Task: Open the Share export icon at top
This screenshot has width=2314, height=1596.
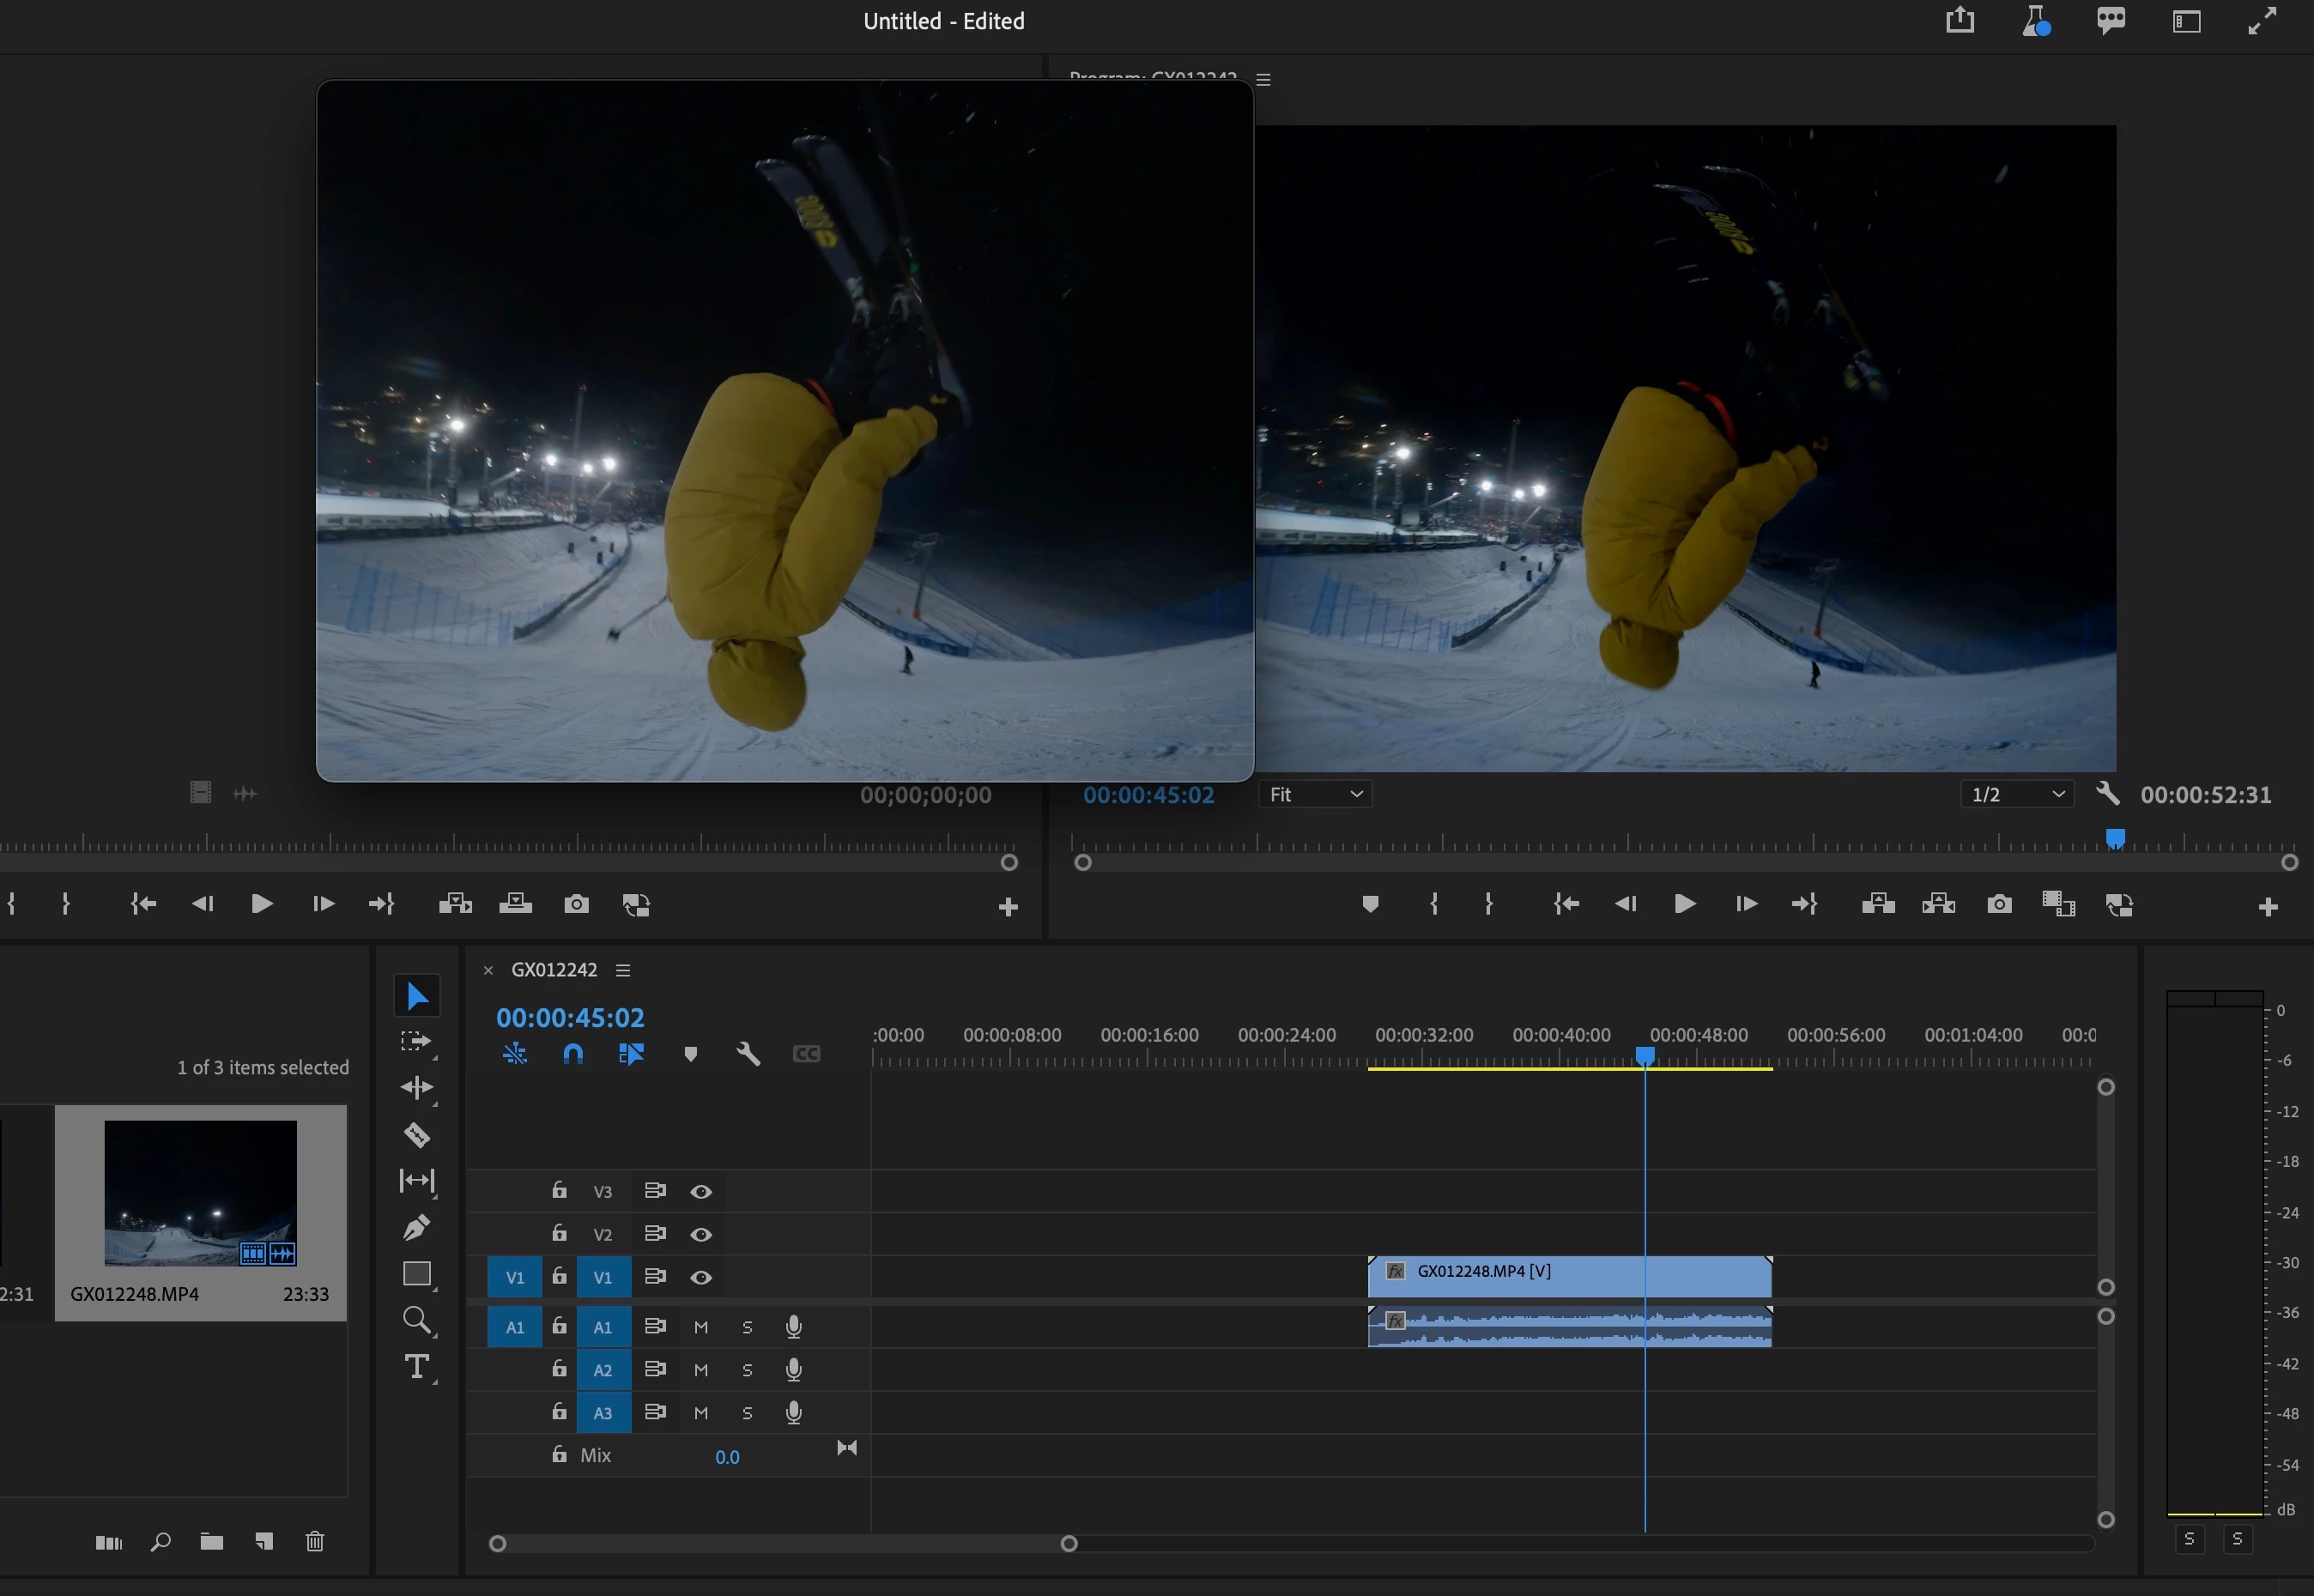Action: pos(1960,21)
